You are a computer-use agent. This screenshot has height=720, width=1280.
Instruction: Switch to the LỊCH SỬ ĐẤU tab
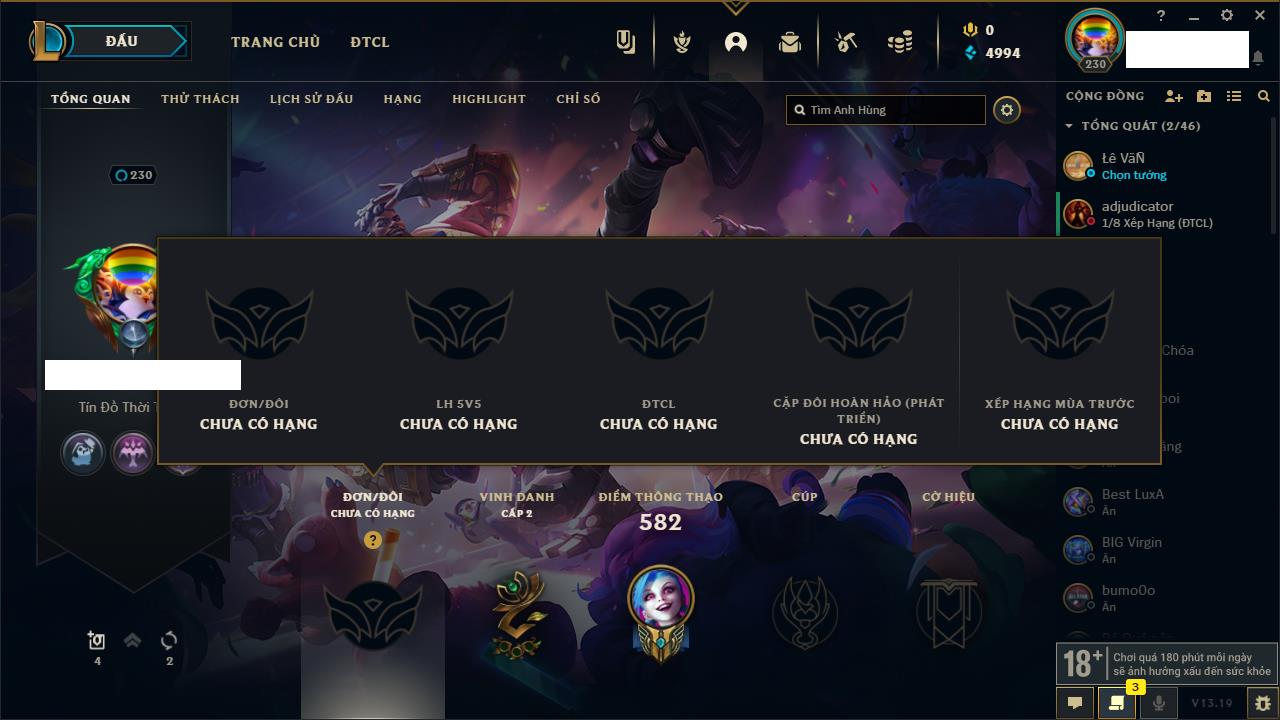311,99
